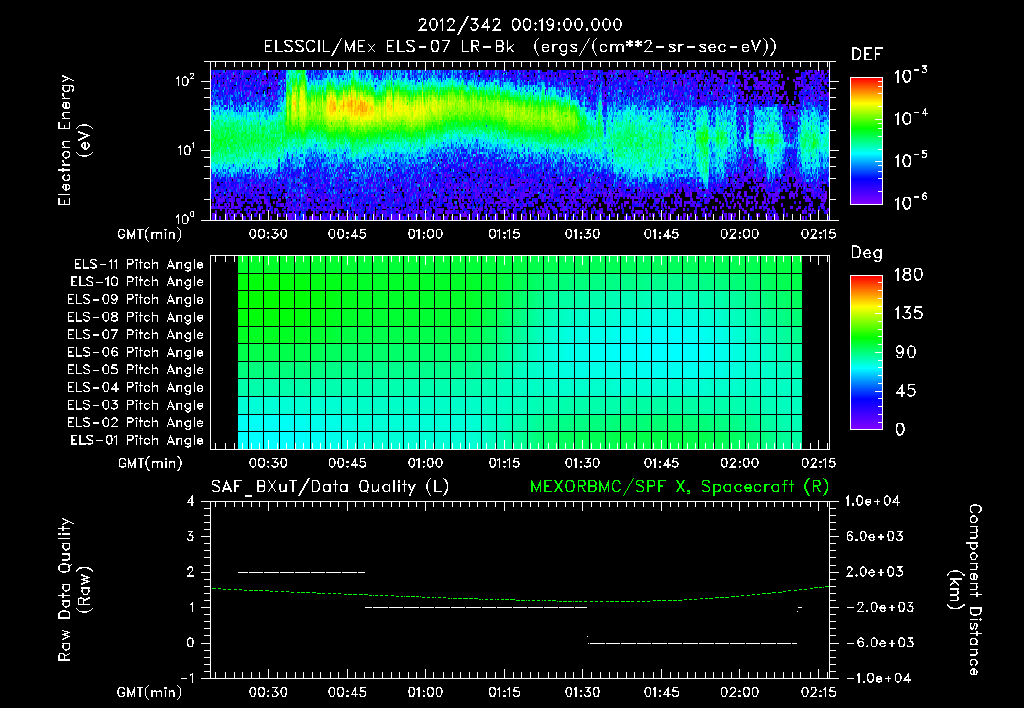Click the Deg pitch angle color bar
Viewport: 1024px width, 708px height.
click(x=866, y=352)
